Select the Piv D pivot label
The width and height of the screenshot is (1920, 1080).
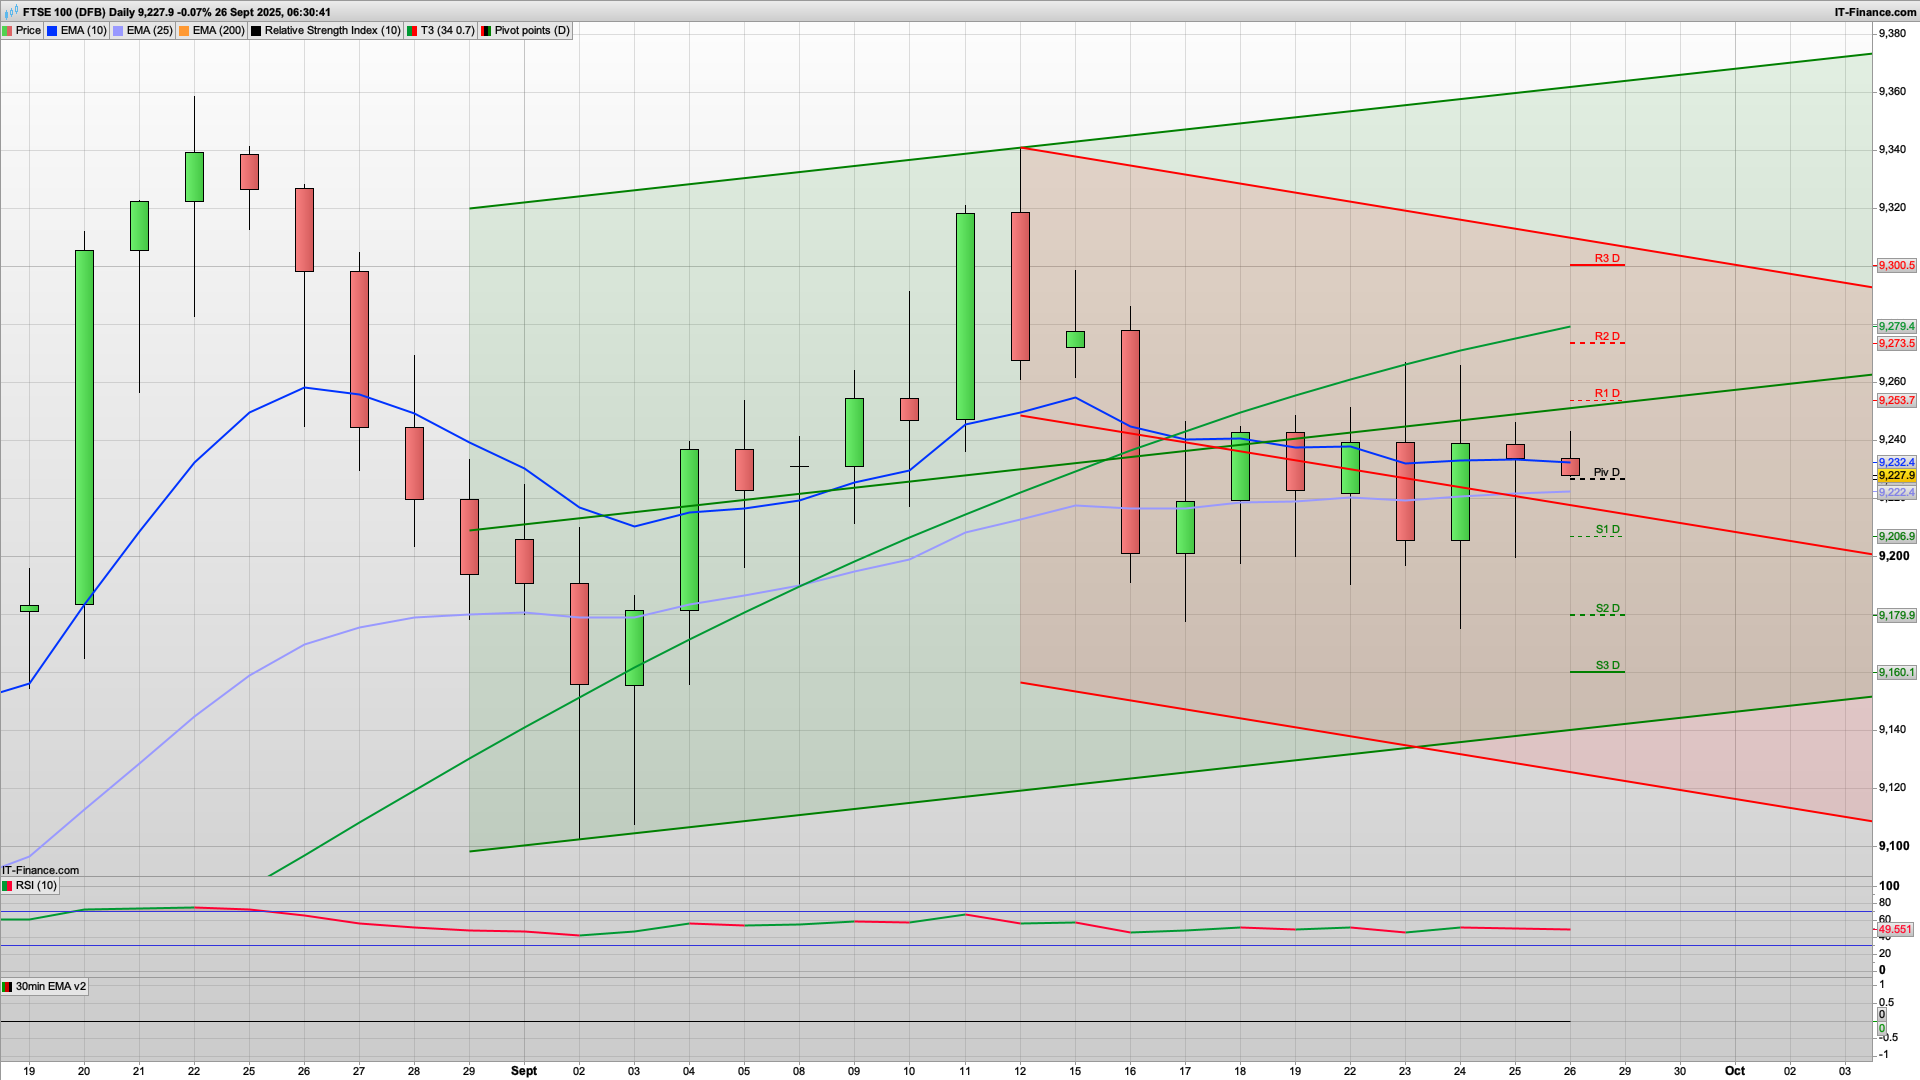(x=1606, y=472)
